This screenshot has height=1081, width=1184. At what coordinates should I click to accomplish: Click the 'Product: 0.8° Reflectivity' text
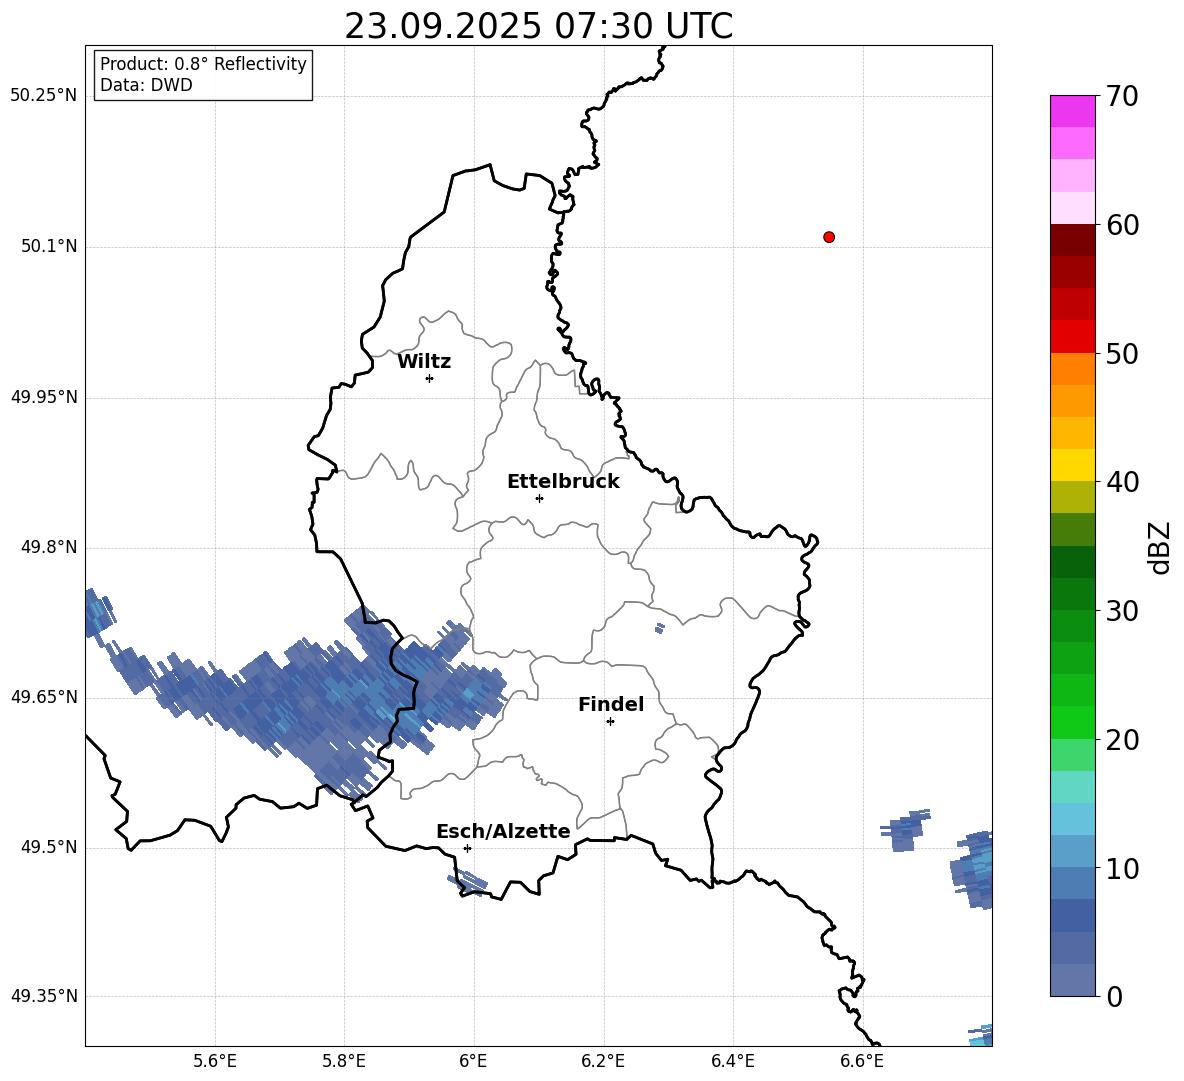click(203, 64)
